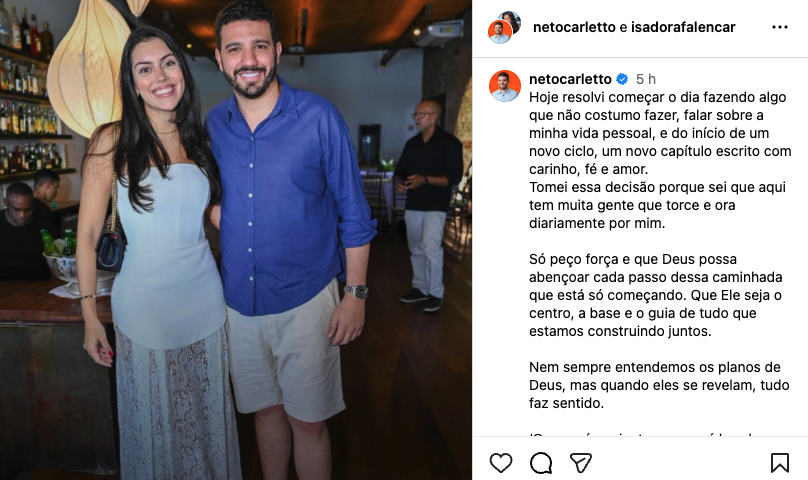Click the stacked profile avatars in header

504,27
